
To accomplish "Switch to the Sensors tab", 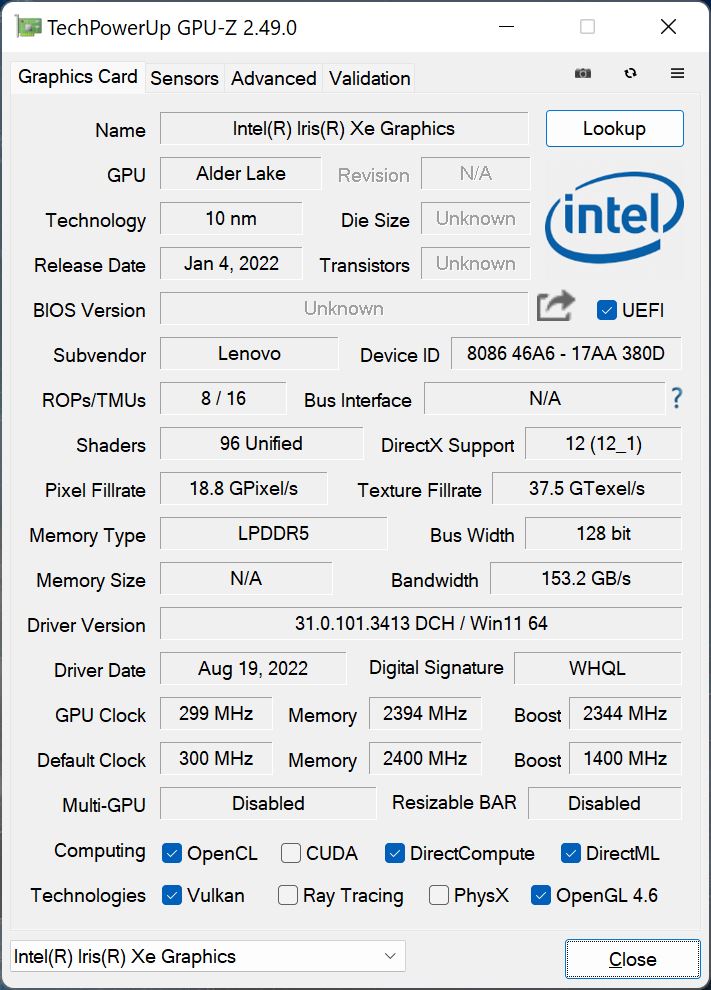I will tap(184, 78).
